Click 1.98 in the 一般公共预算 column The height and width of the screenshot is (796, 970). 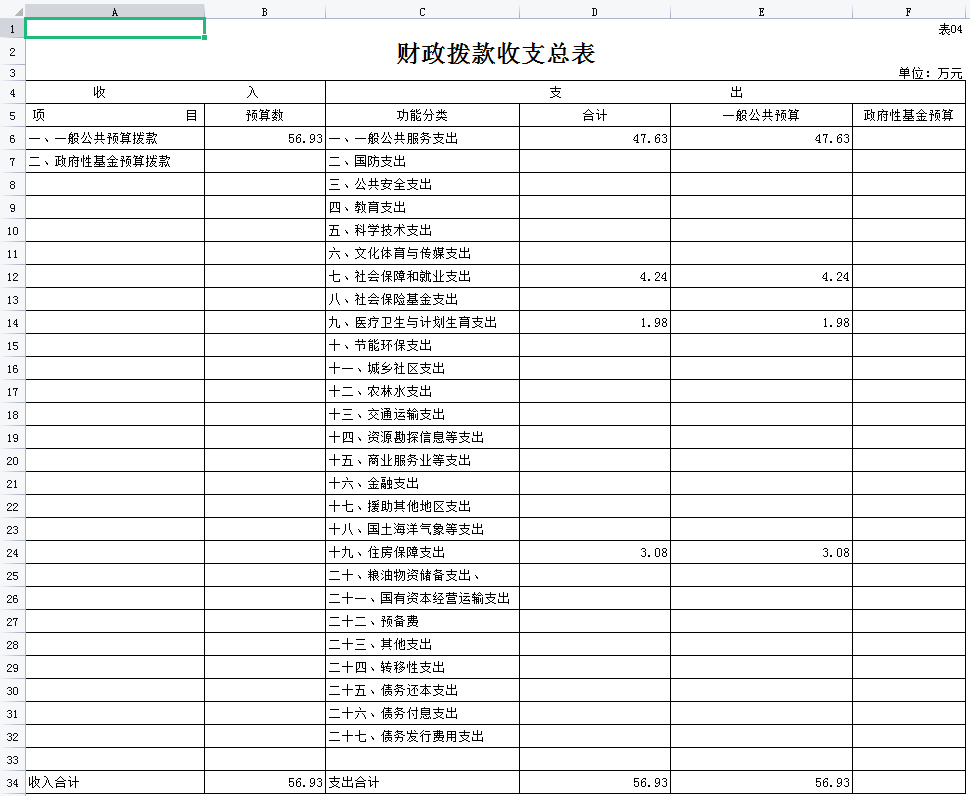point(835,322)
